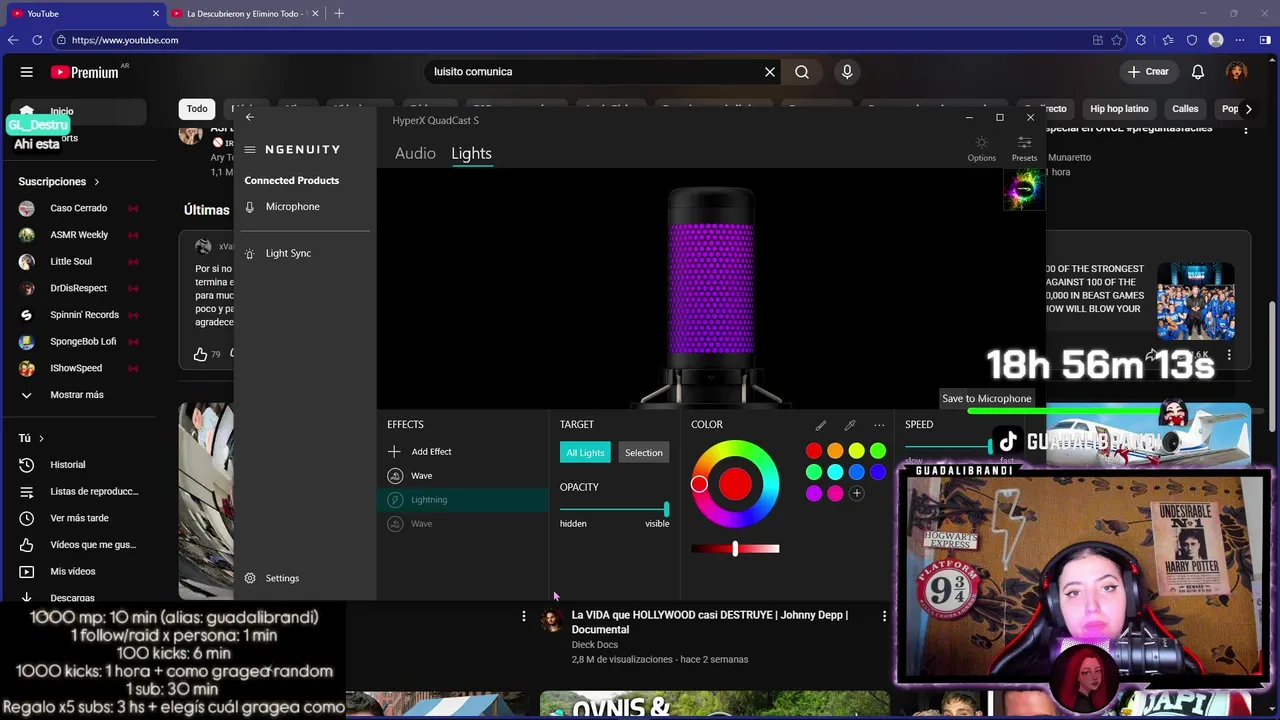Click the Crear button
The image size is (1280, 720).
1148,72
